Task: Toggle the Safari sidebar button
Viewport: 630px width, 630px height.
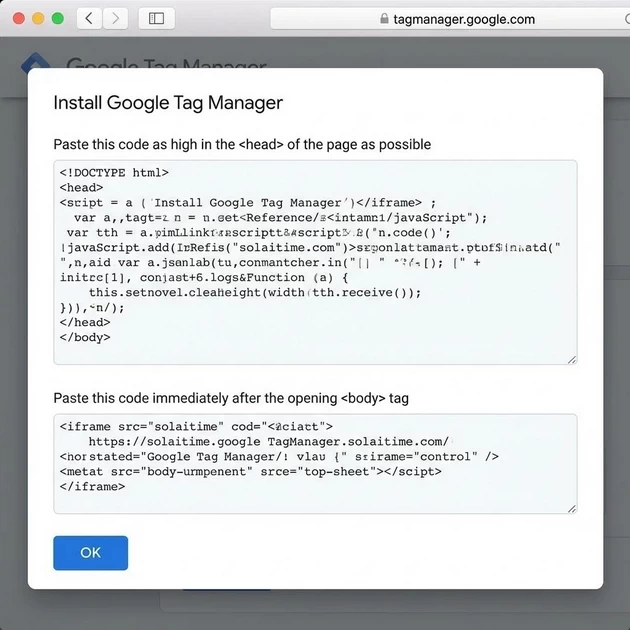Action: tap(156, 18)
